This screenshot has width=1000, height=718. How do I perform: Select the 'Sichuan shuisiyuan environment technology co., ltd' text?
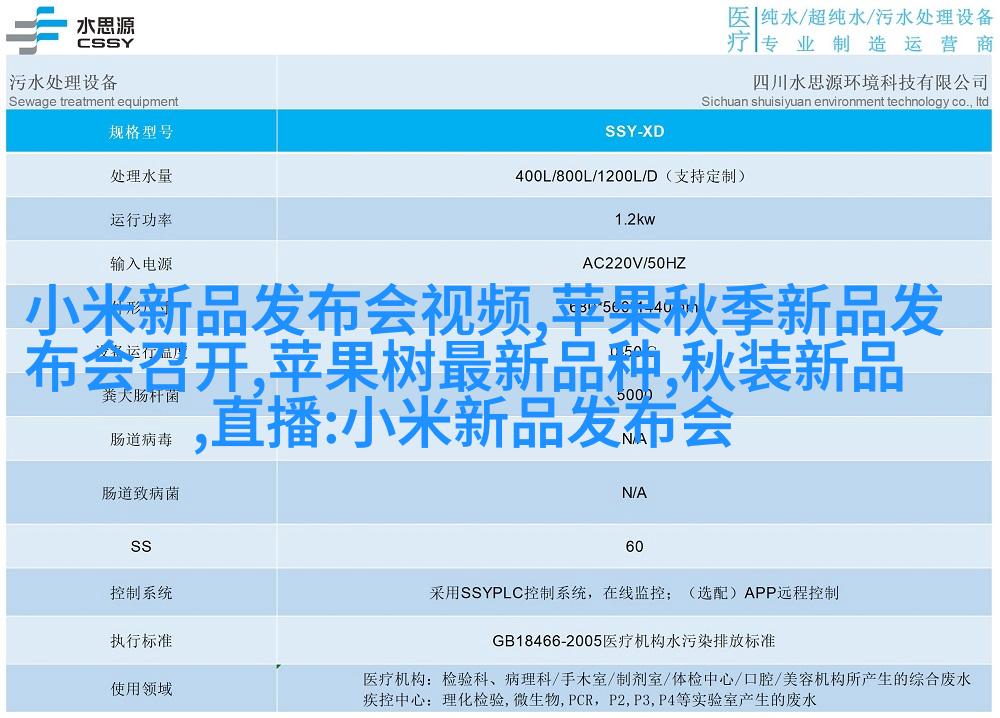(845, 101)
